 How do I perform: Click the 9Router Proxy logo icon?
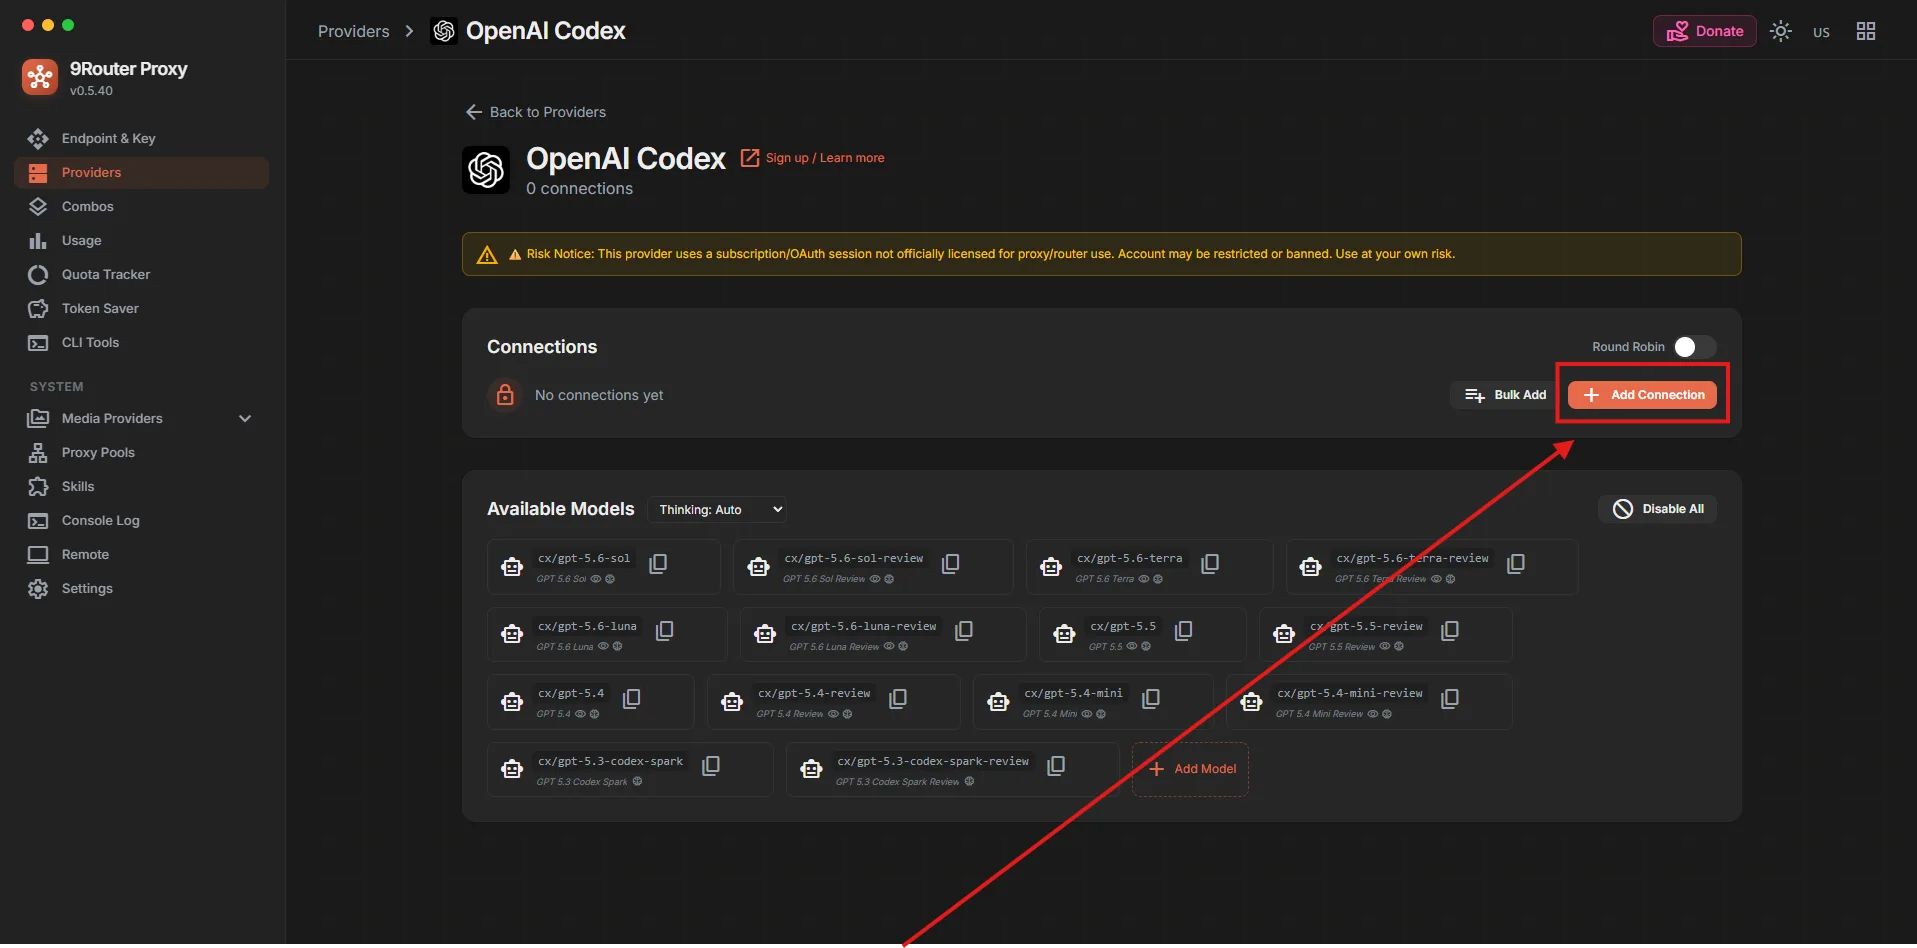[x=40, y=77]
